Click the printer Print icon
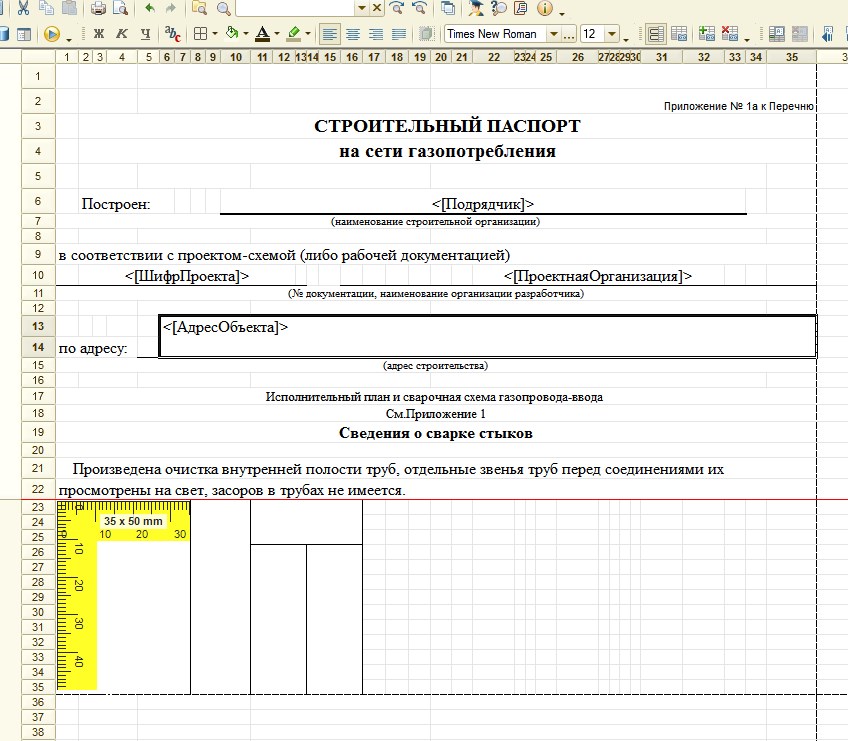The width and height of the screenshot is (848, 741). coord(98,8)
